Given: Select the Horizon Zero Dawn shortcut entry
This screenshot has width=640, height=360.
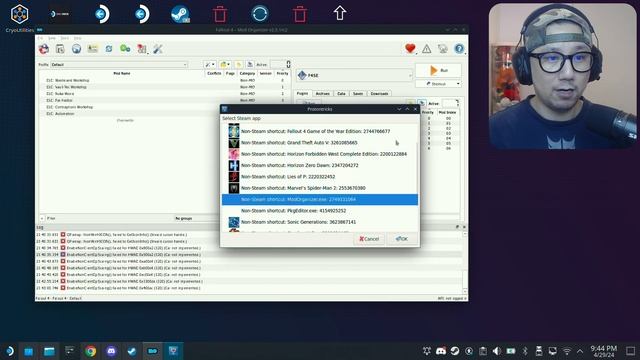Looking at the screenshot, I should (320, 165).
